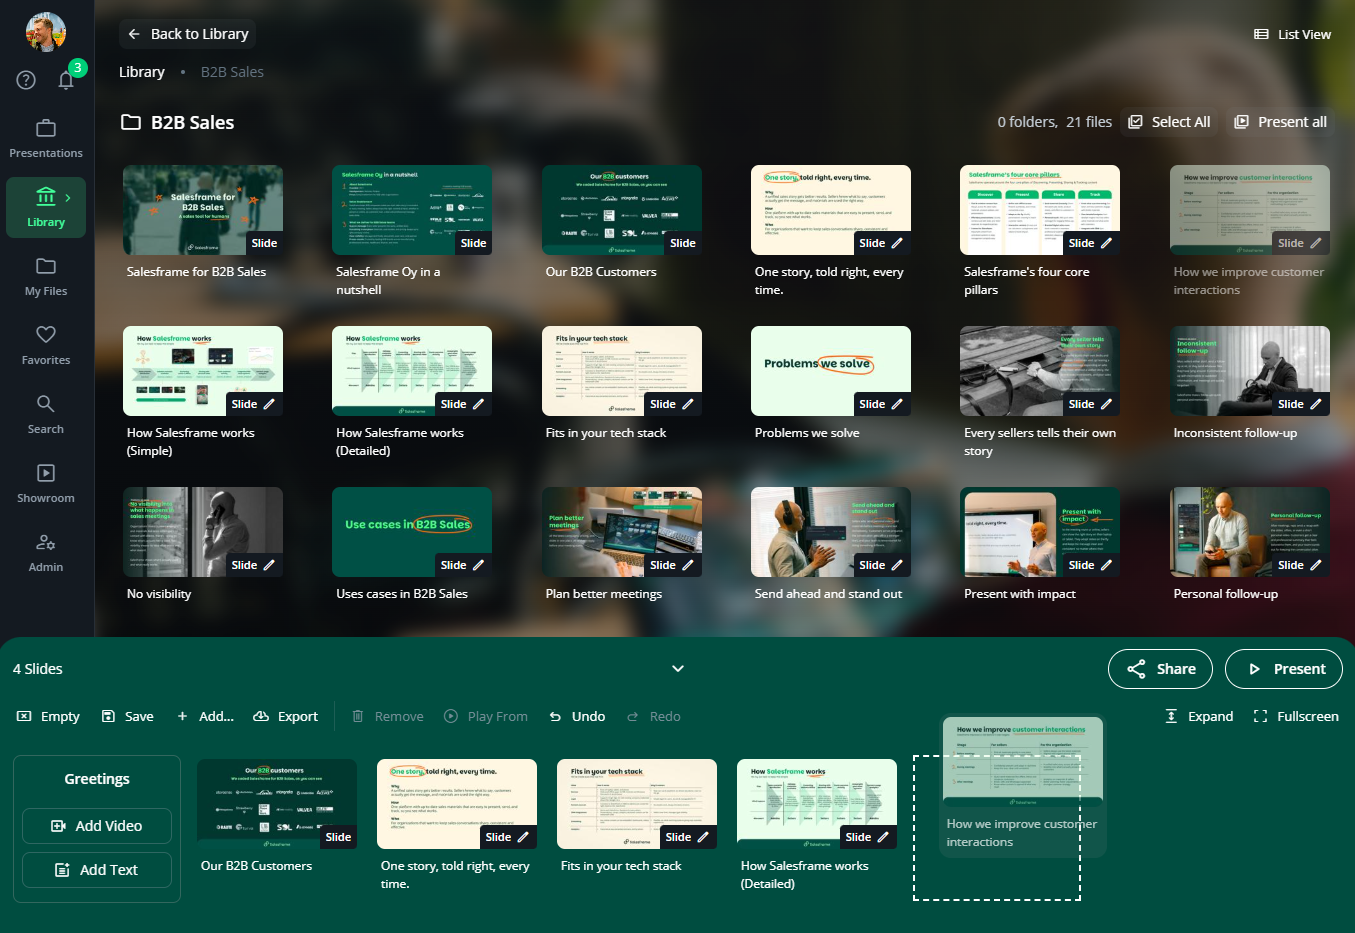
Task: Open notifications bell with 3 badge
Action: (x=66, y=80)
